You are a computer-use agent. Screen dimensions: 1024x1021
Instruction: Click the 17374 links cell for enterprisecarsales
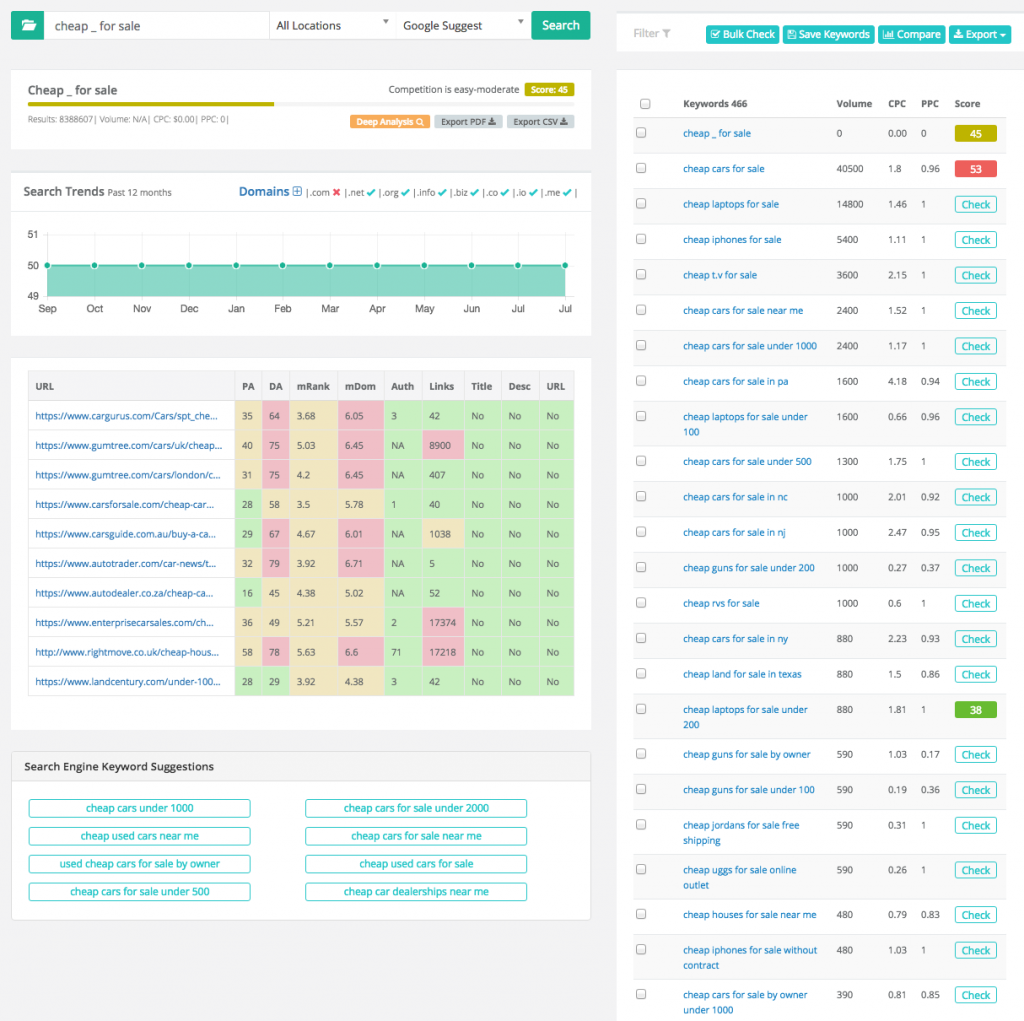click(443, 623)
